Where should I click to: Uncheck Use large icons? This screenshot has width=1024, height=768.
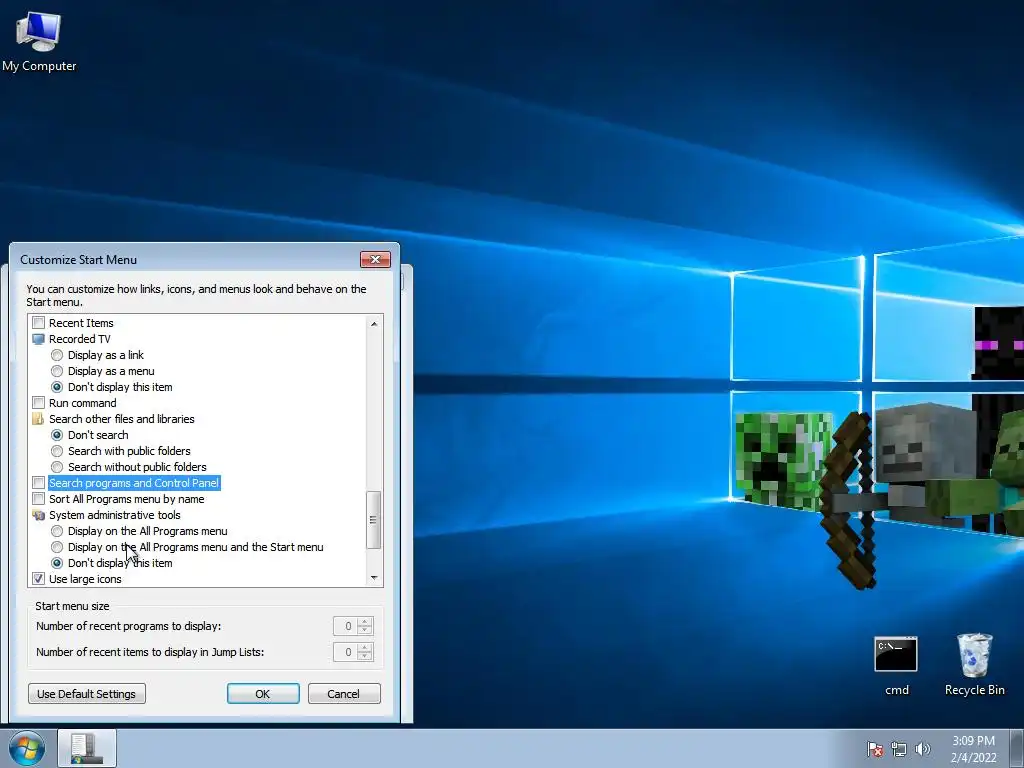click(x=39, y=579)
